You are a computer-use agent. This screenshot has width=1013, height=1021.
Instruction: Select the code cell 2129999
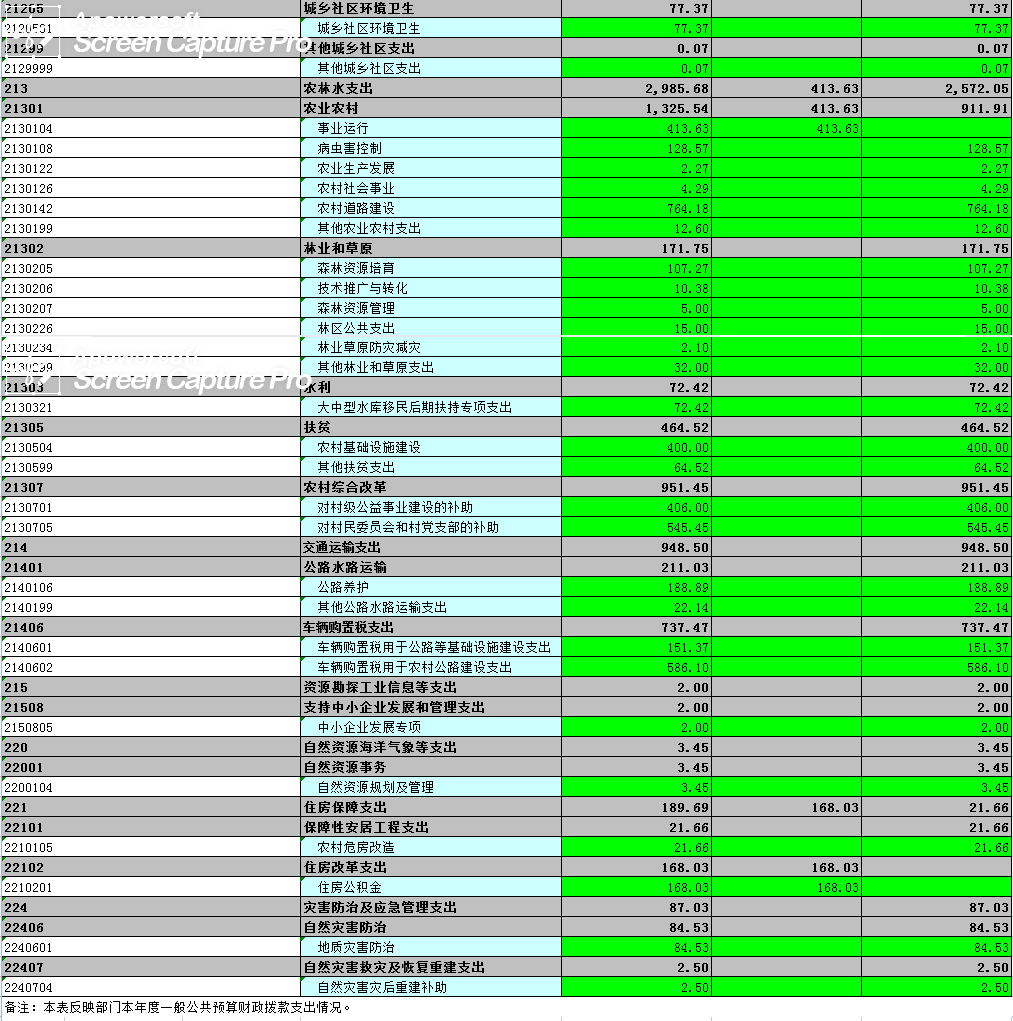(151, 68)
